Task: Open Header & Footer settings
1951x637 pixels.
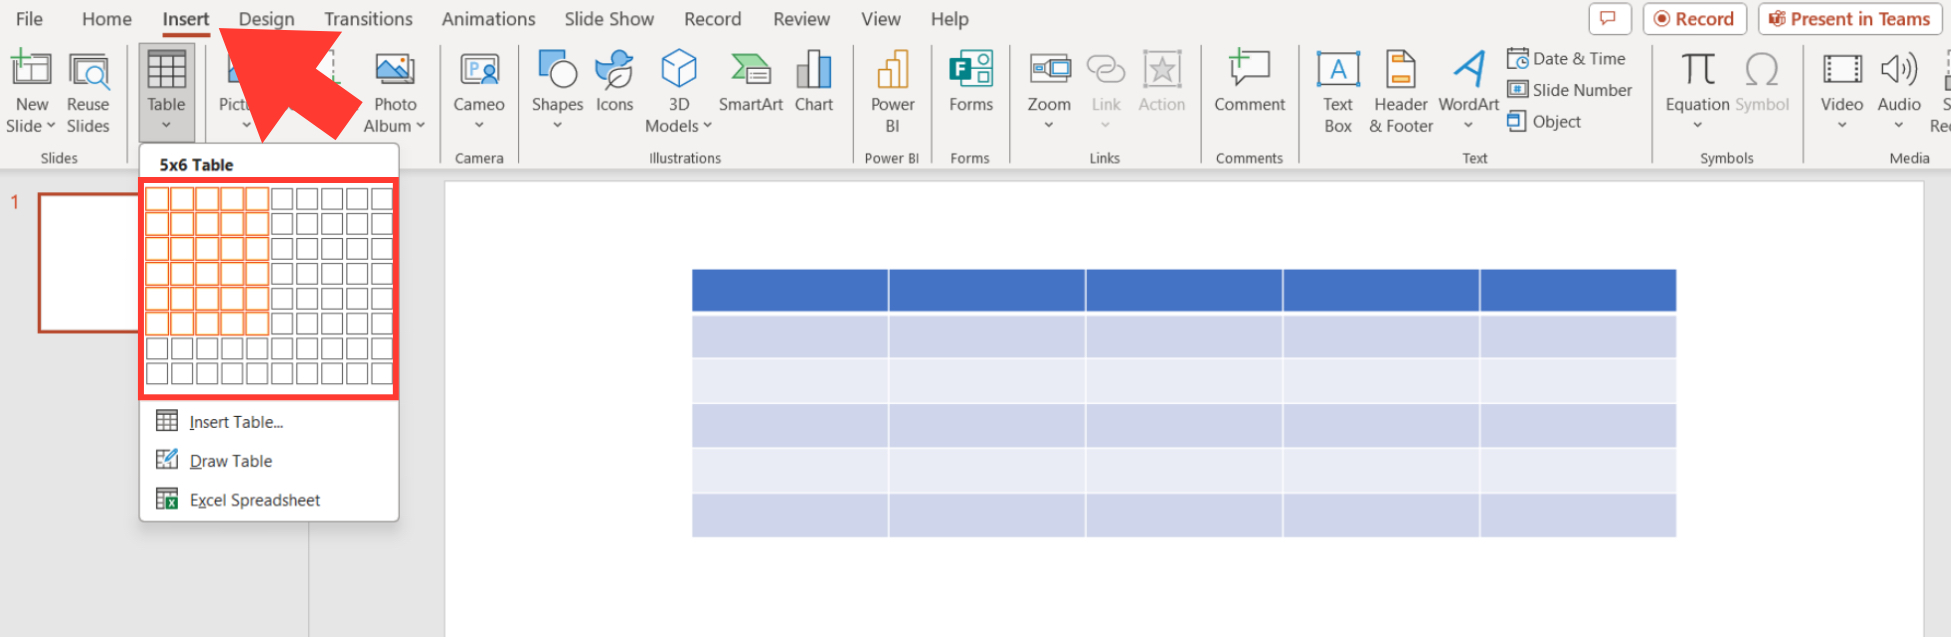Action: coord(1401,92)
